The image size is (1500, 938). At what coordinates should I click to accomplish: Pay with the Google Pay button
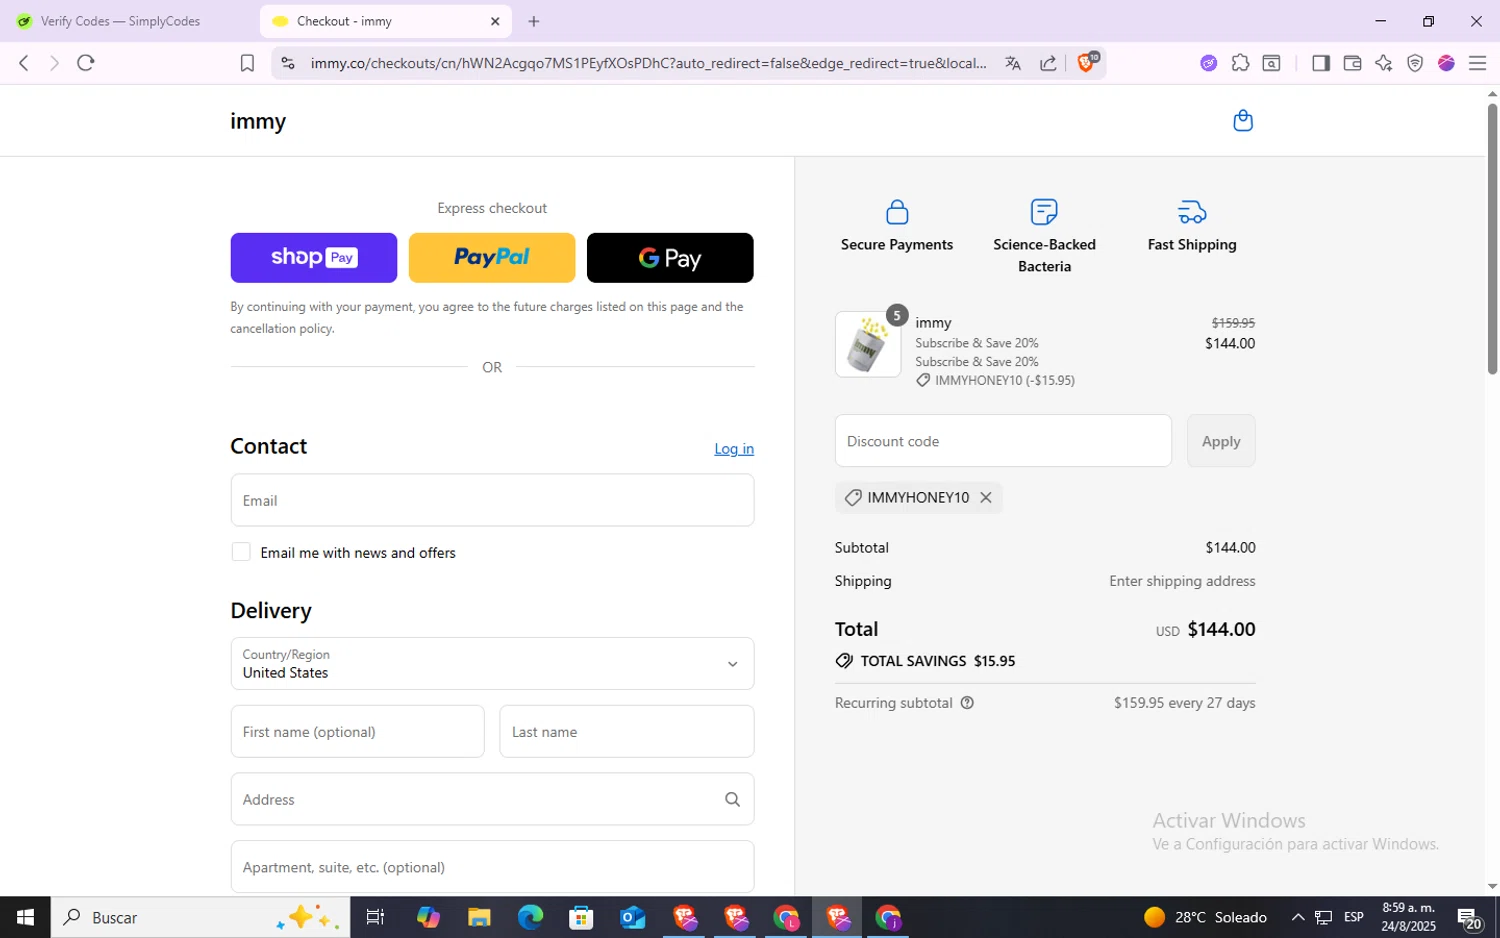[670, 258]
